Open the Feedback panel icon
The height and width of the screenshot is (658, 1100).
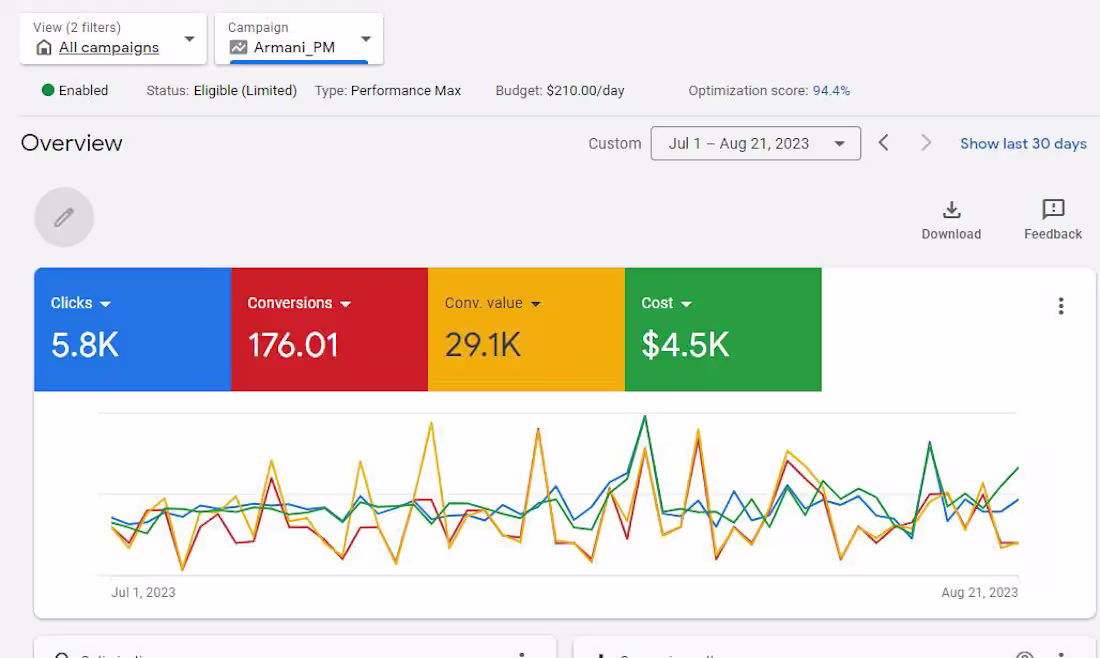[x=1052, y=211]
